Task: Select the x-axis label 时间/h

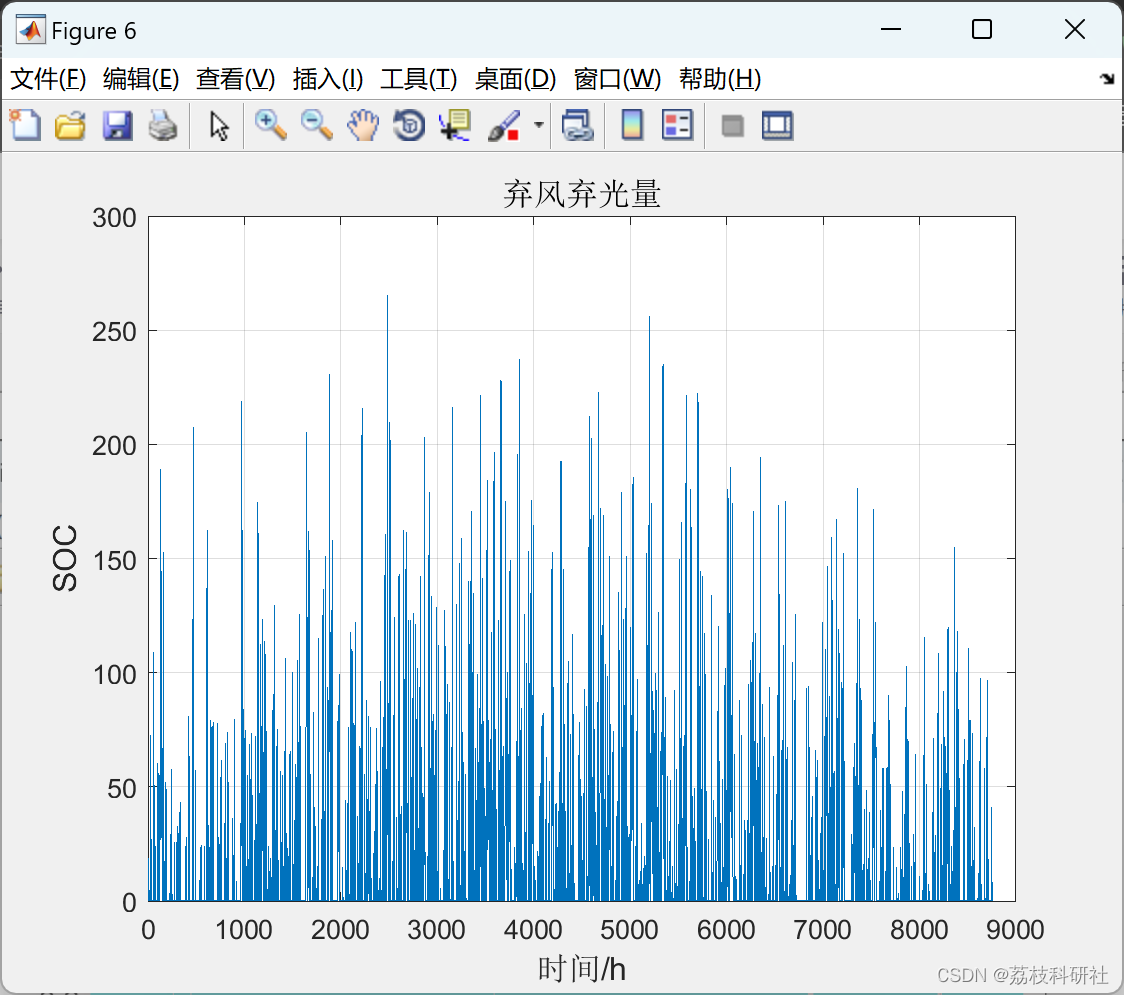Action: (x=581, y=968)
